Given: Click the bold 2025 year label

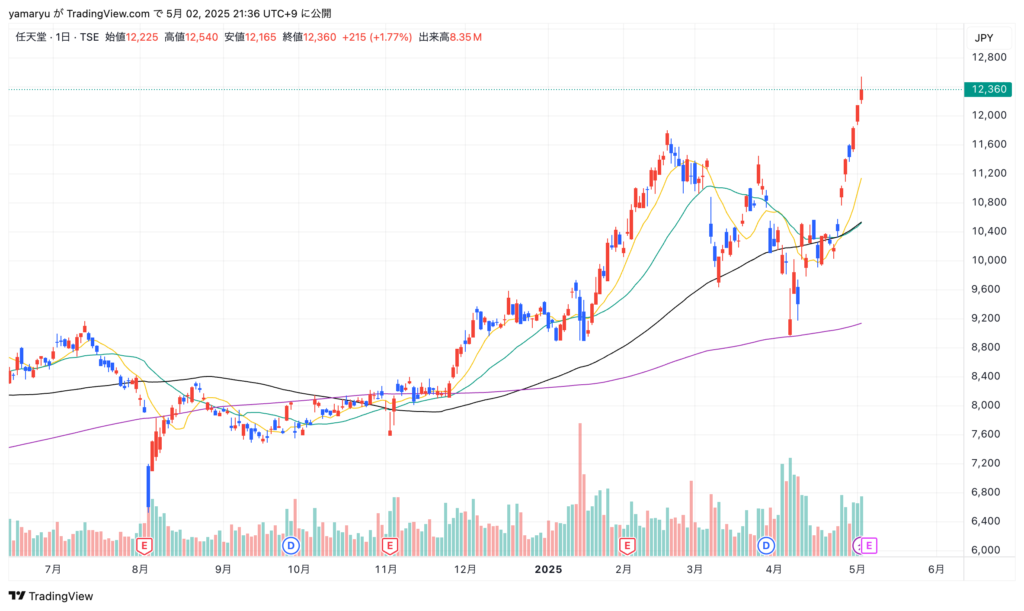Looking at the screenshot, I should (548, 569).
